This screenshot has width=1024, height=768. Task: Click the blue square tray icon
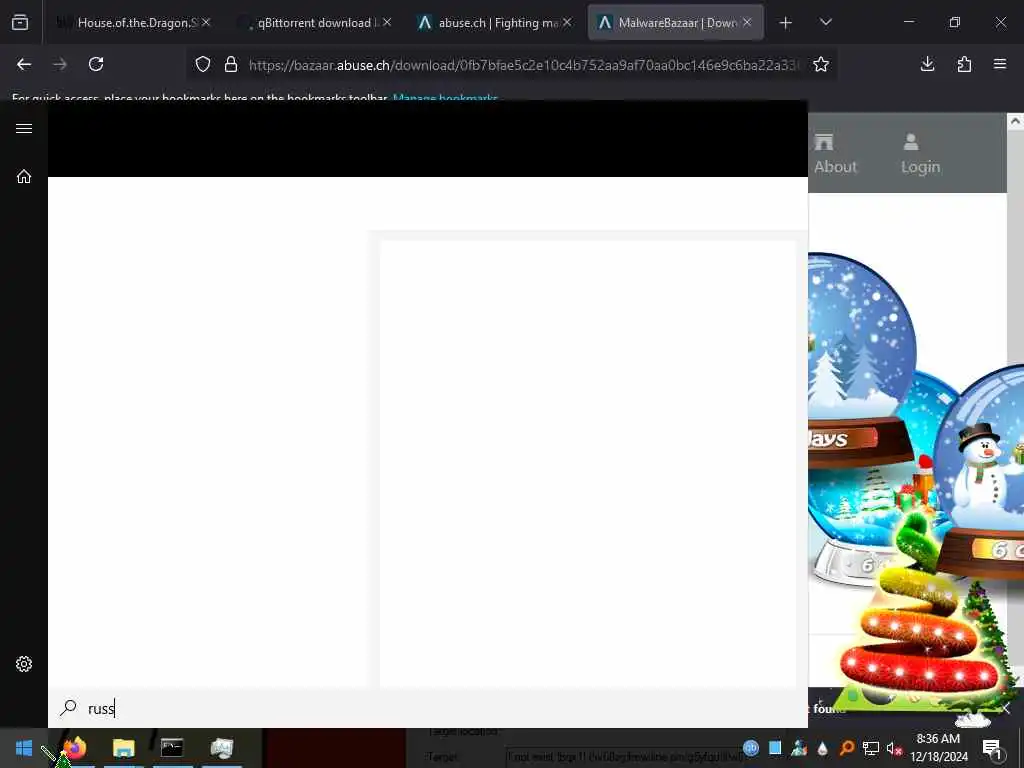(775, 748)
